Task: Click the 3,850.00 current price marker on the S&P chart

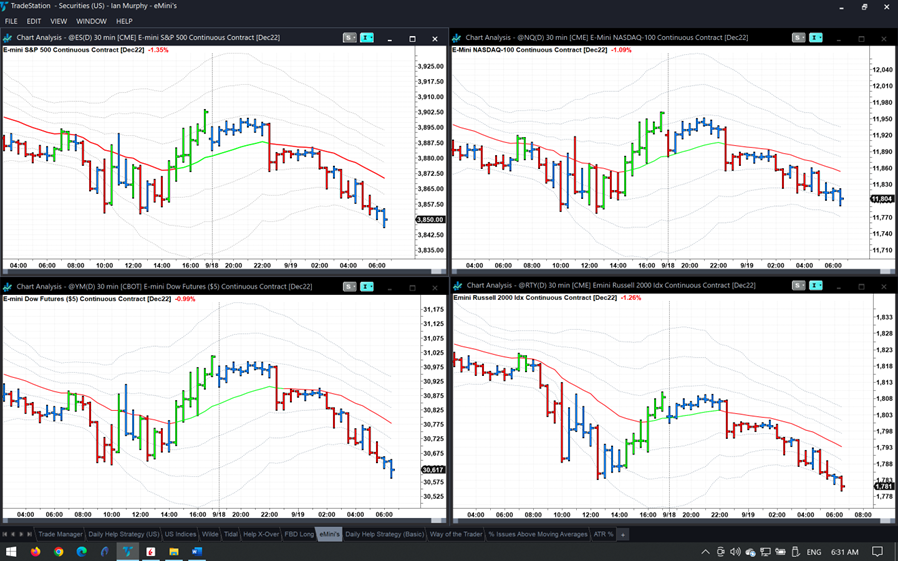Action: tap(430, 220)
